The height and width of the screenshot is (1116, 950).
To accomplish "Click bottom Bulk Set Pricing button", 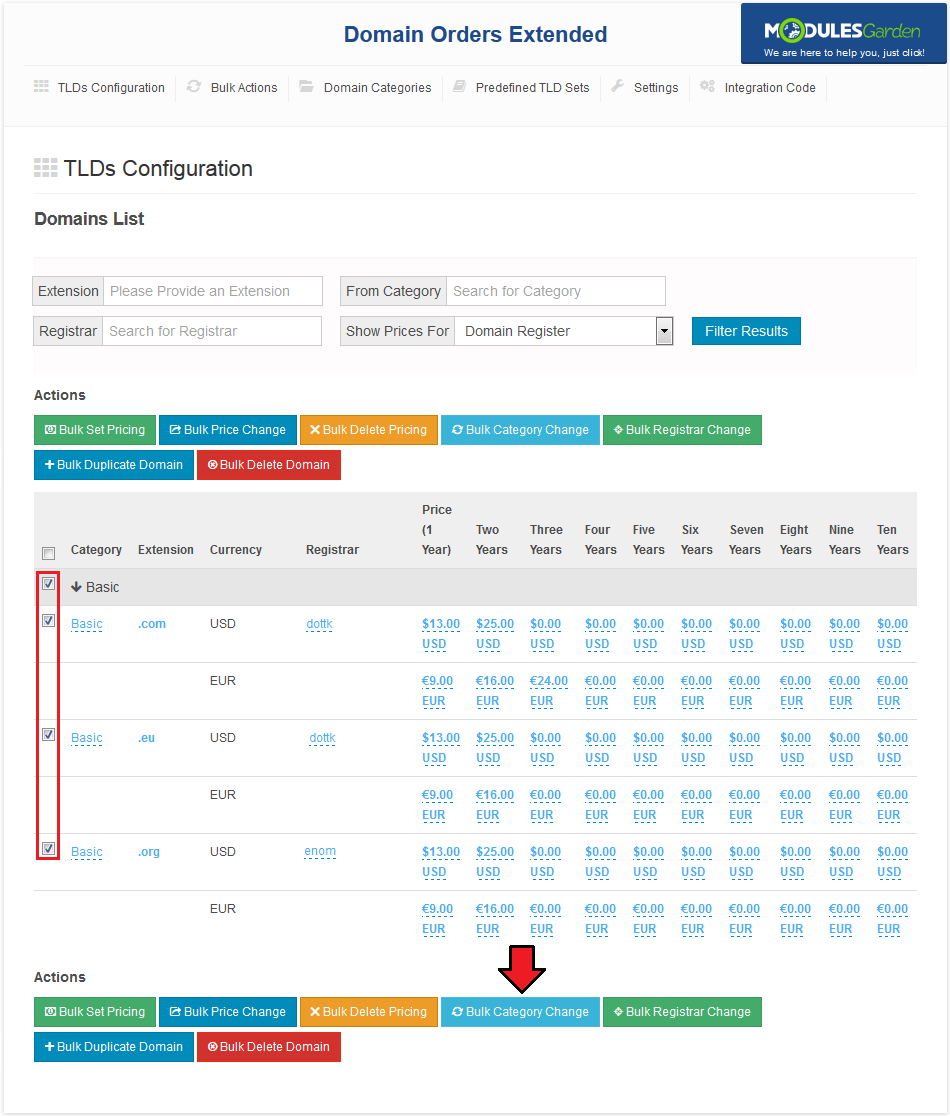I will point(95,1012).
